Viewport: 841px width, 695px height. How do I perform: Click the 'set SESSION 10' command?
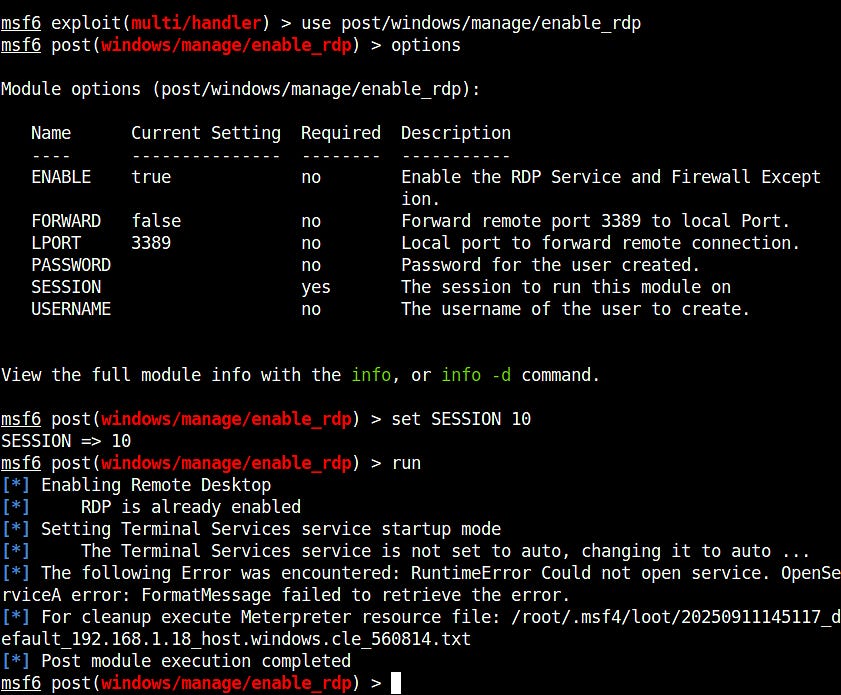click(x=461, y=419)
